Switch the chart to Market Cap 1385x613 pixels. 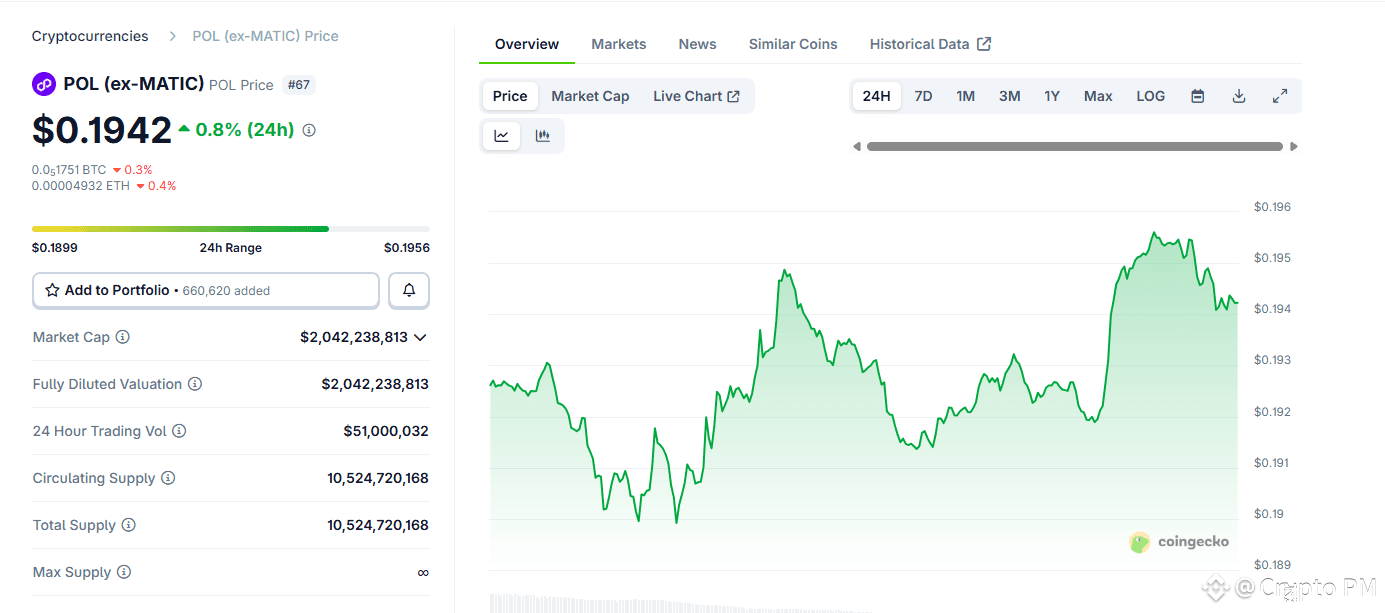pyautogui.click(x=590, y=96)
